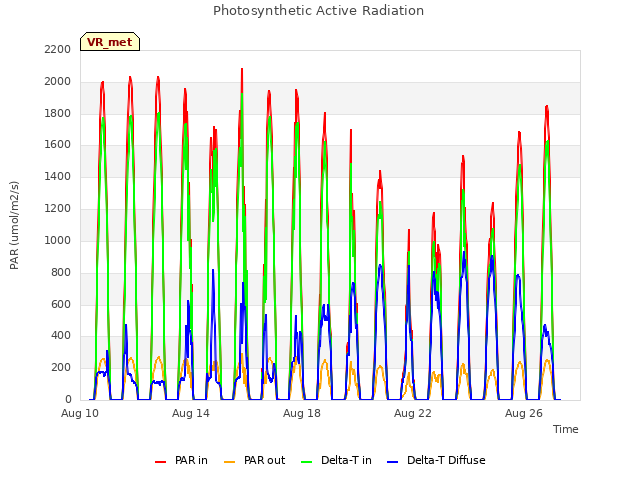Click the 0 y-axis tick label
This screenshot has width=640, height=480.
pyautogui.click(x=68, y=399)
